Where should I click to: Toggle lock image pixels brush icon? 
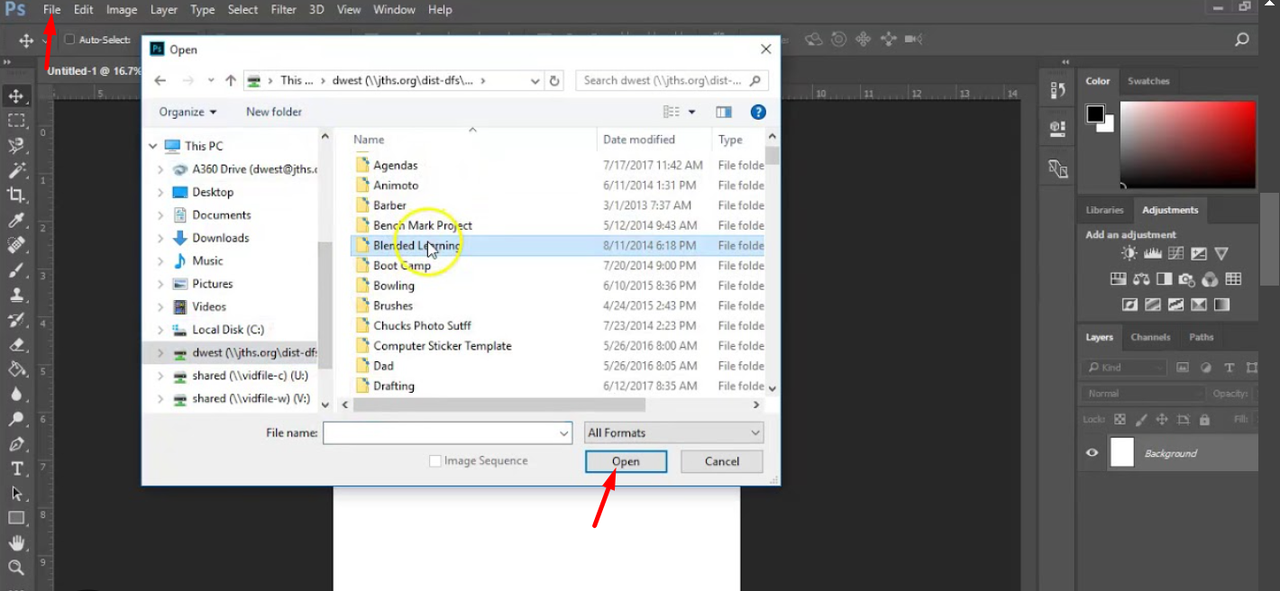(1141, 420)
